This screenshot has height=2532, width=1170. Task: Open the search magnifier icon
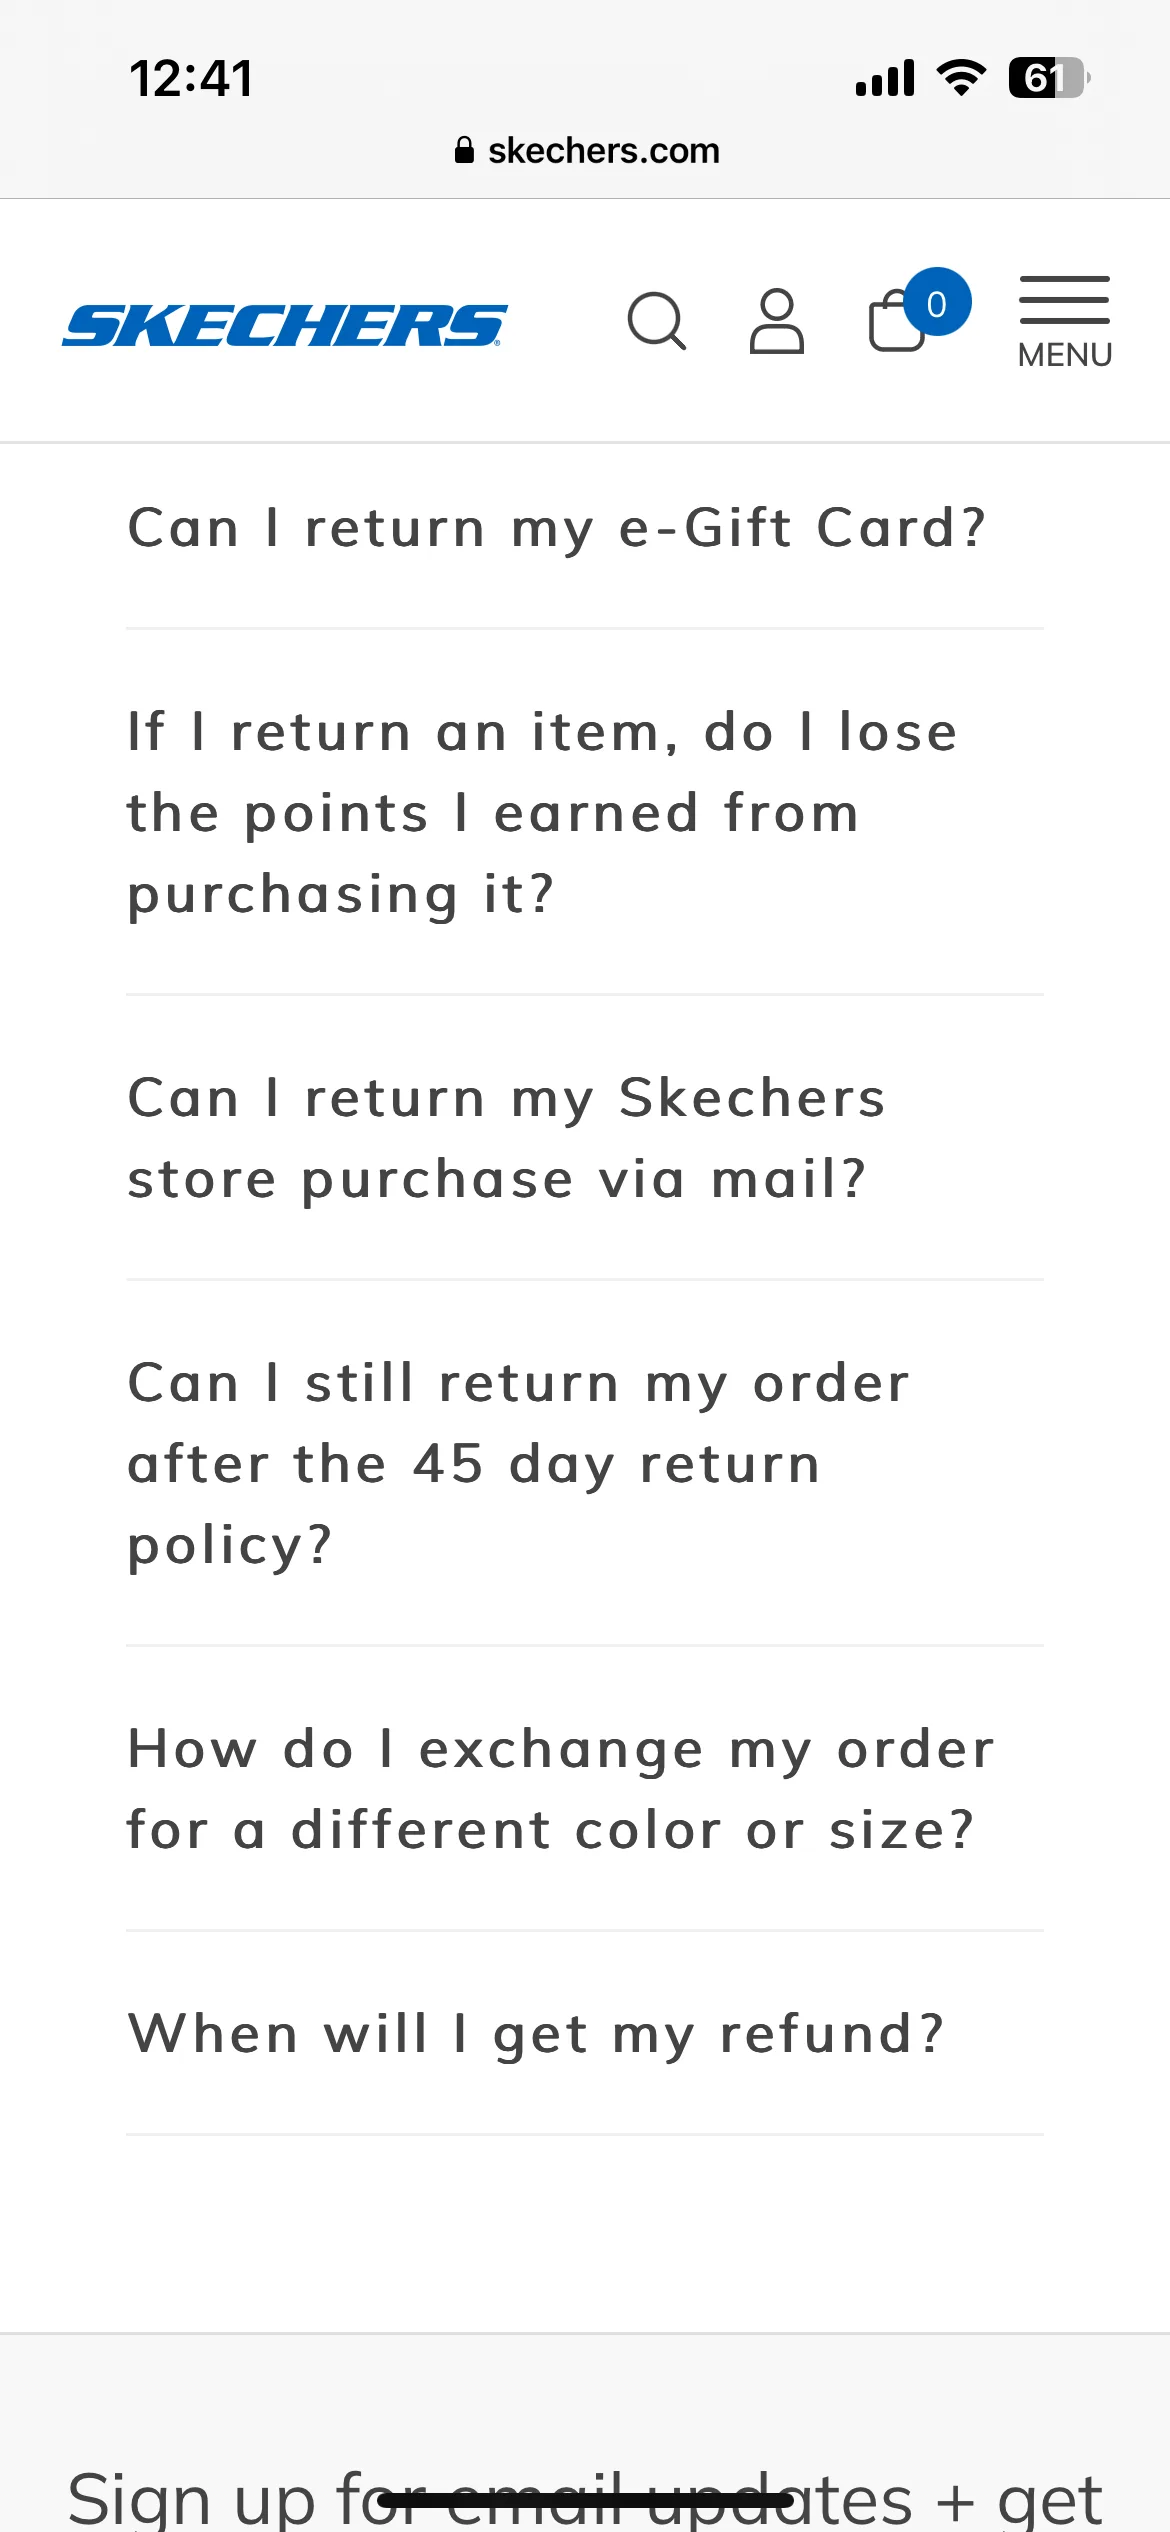coord(657,321)
